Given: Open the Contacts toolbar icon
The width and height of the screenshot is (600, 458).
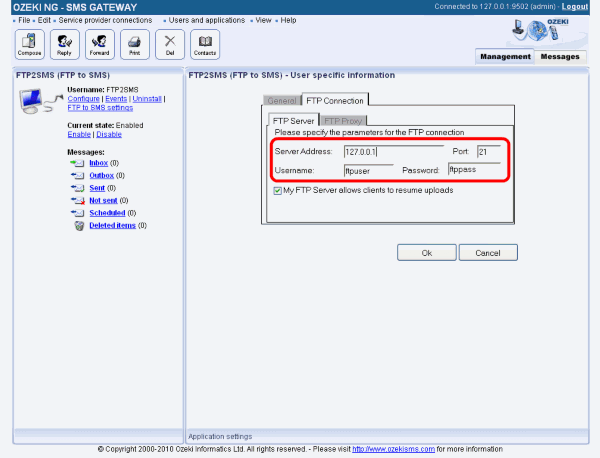Looking at the screenshot, I should tap(205, 44).
